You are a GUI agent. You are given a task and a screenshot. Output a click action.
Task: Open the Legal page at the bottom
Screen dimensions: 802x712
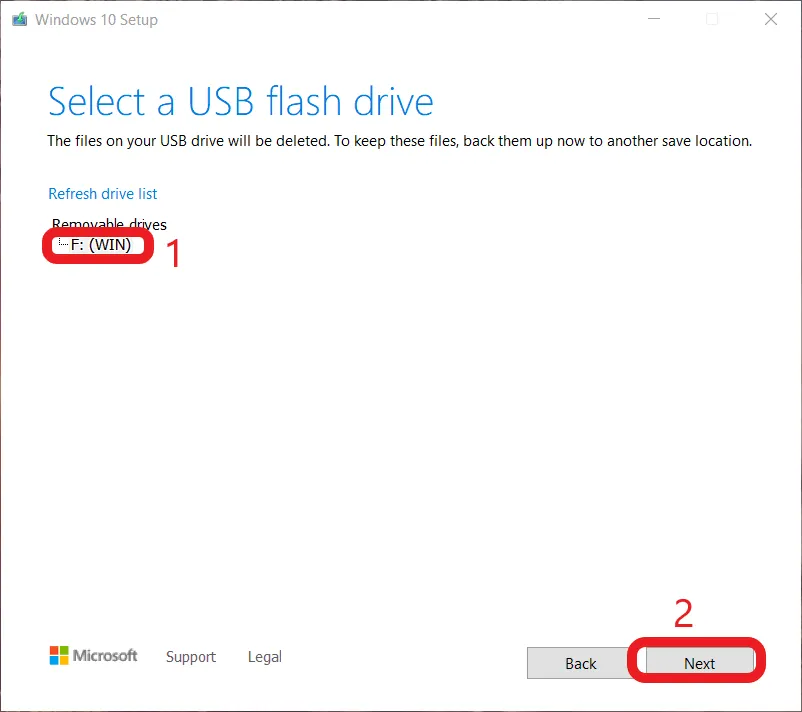[x=264, y=657]
